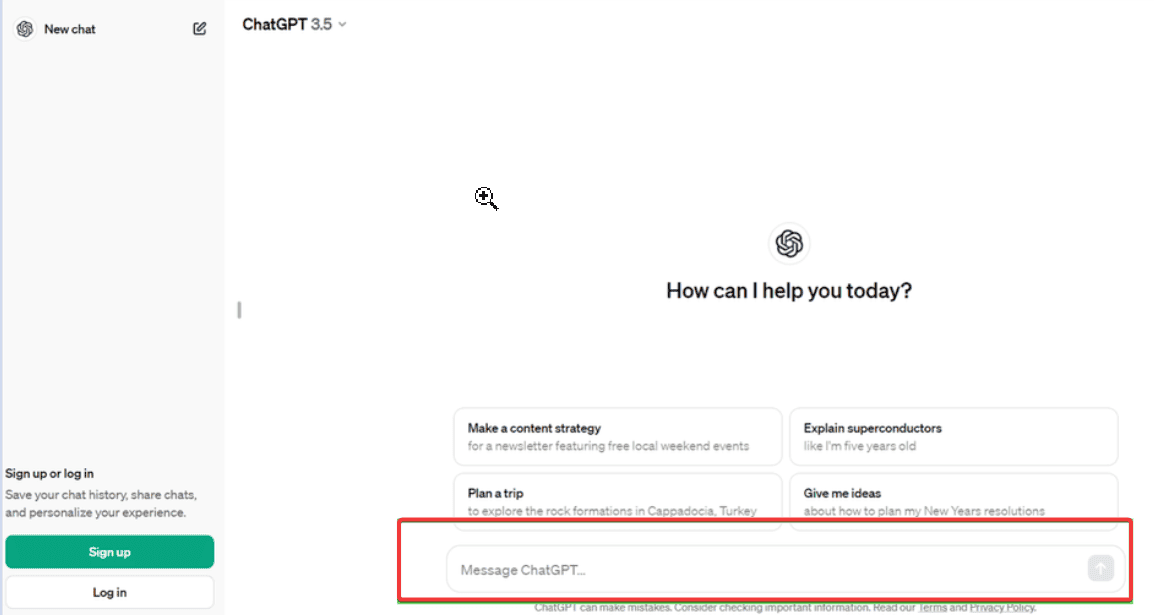Click the How can I help you today heading
The height and width of the screenshot is (615, 1154).
(789, 291)
